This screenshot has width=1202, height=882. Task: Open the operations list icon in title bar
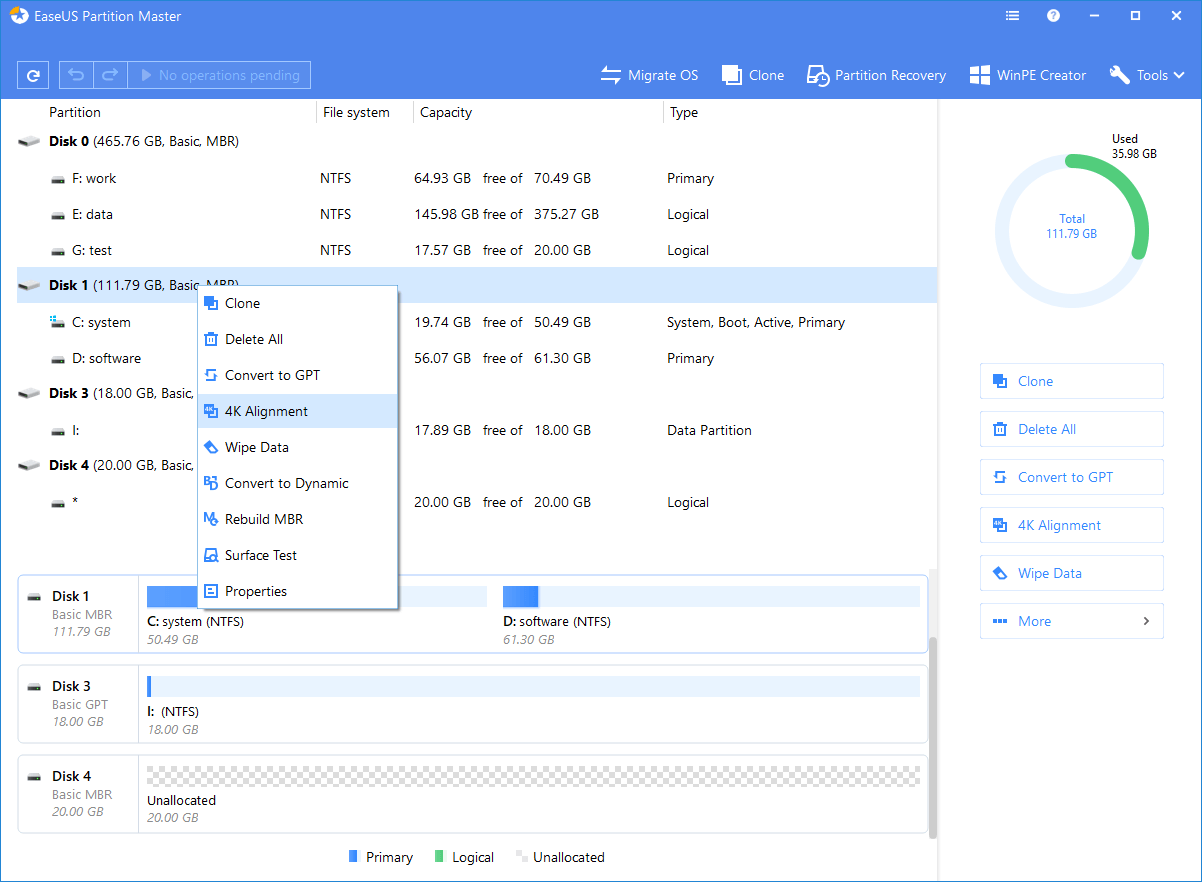[x=1012, y=16]
